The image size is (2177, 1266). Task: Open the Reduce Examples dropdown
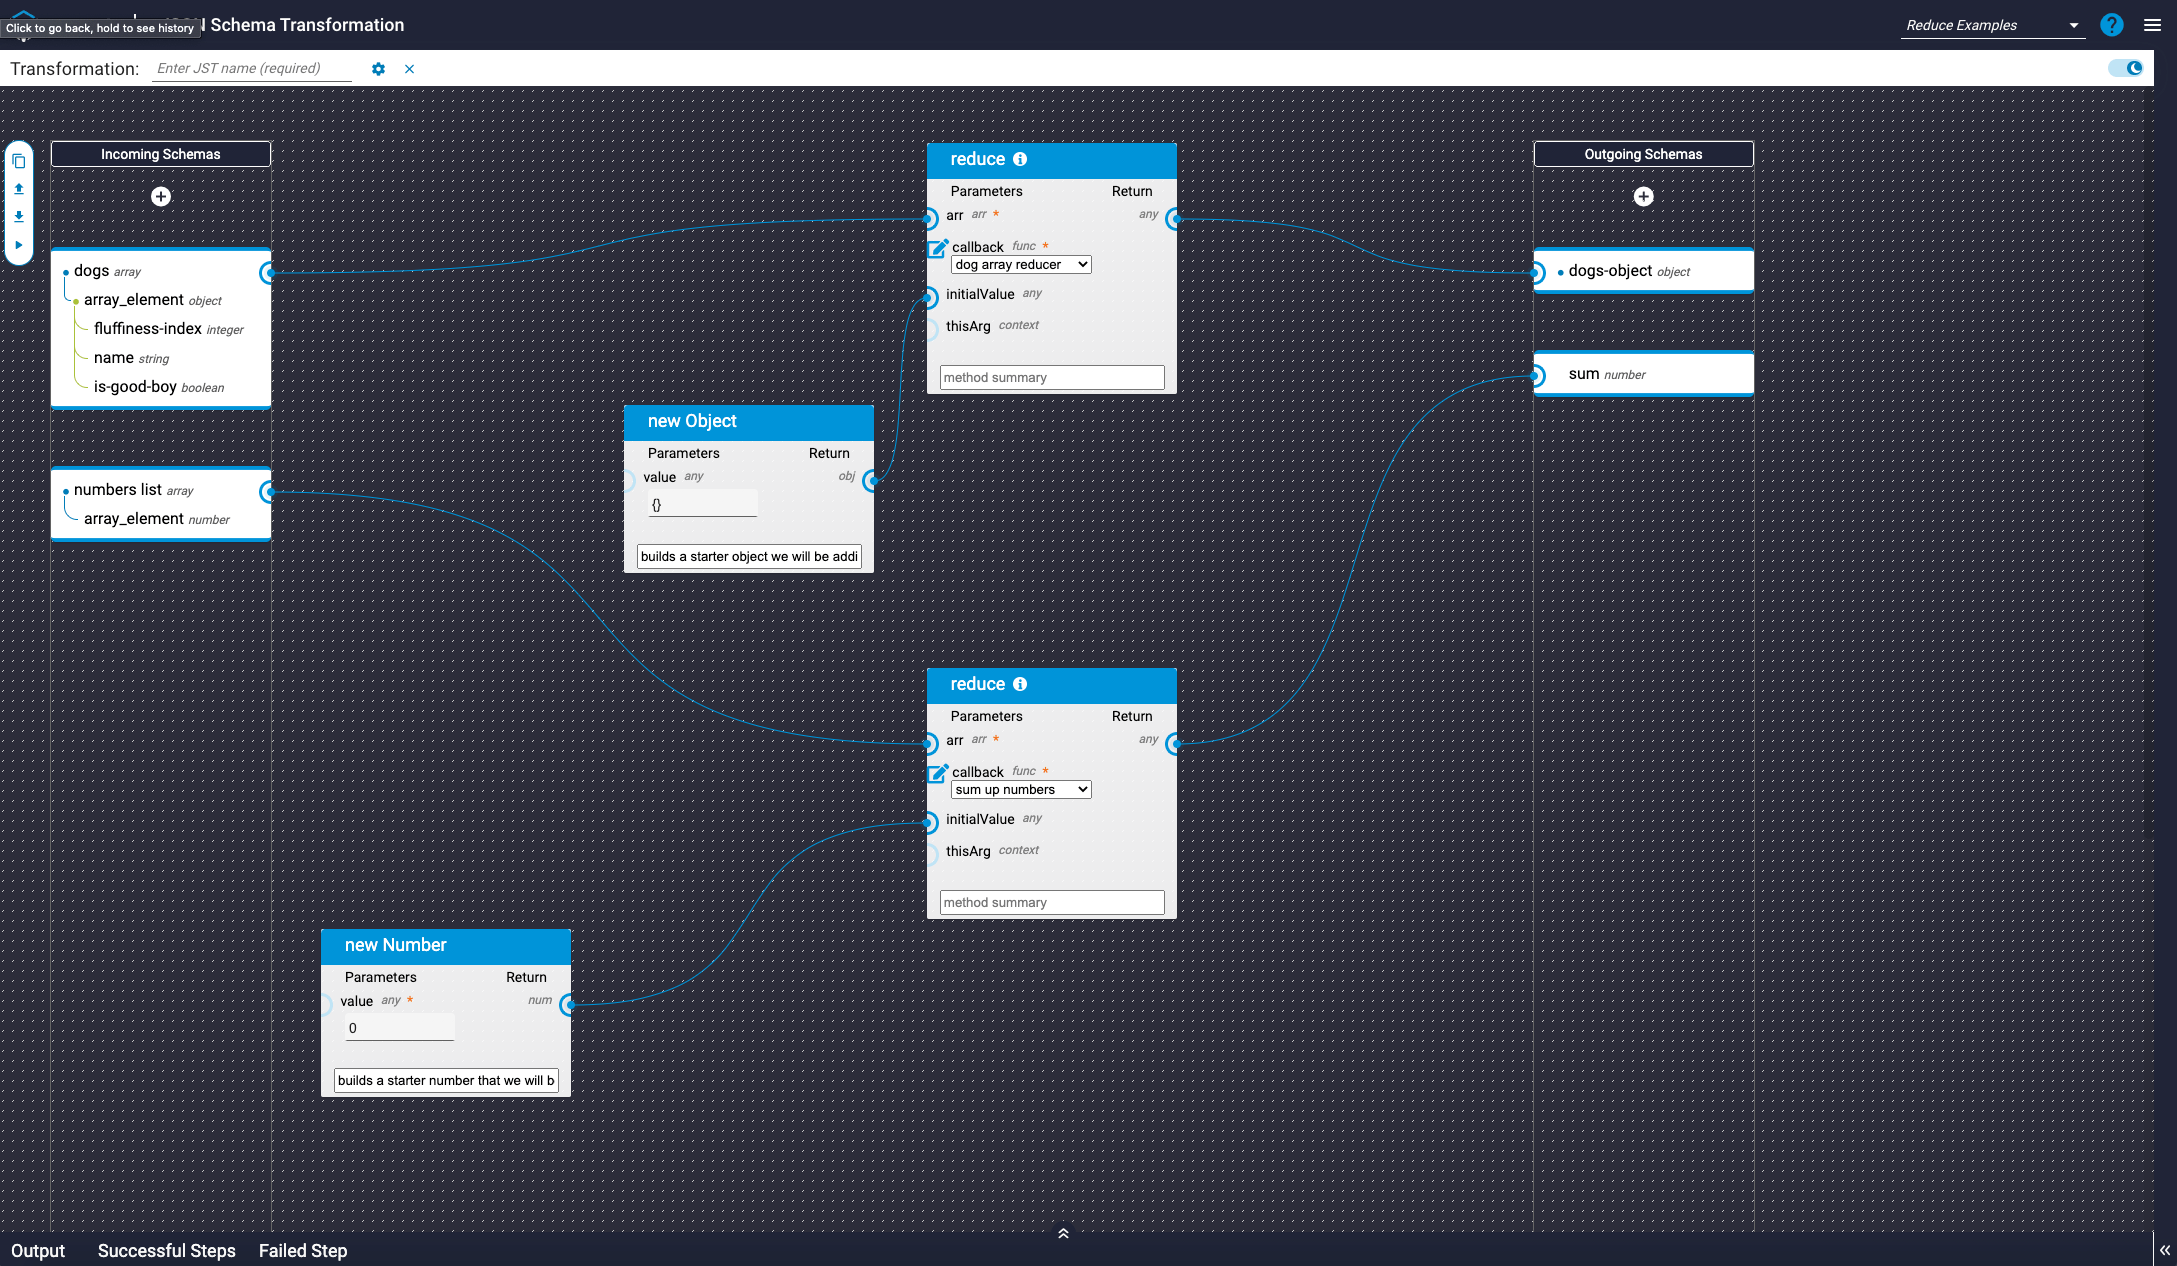(1991, 25)
